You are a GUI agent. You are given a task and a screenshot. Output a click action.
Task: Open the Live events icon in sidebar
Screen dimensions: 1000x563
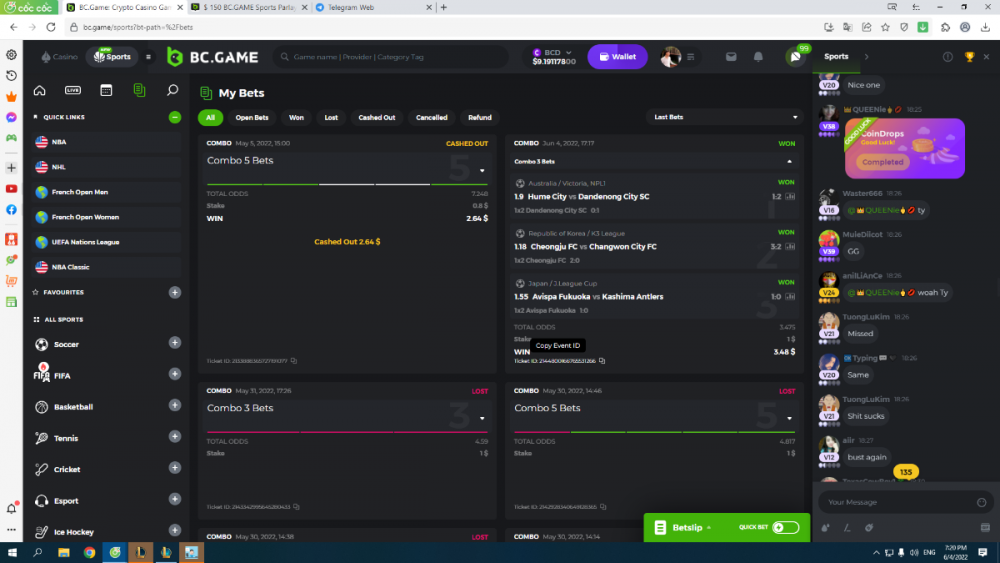pyautogui.click(x=73, y=90)
